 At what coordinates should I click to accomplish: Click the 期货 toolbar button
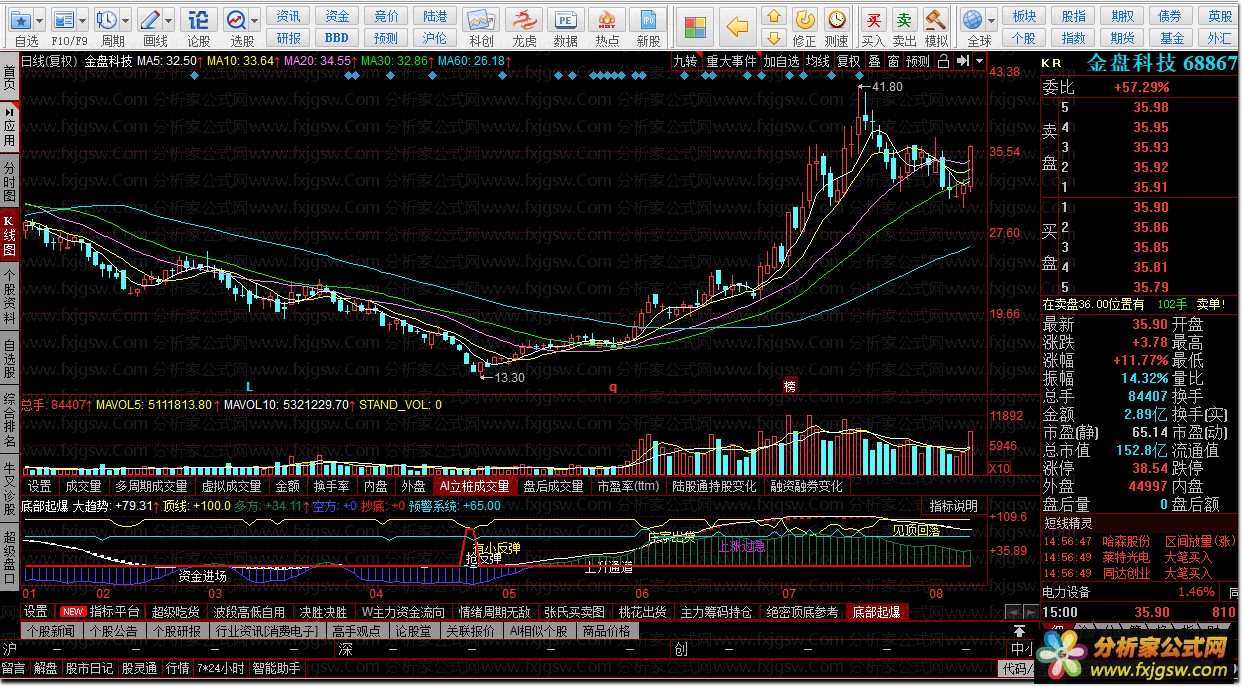[1123, 38]
